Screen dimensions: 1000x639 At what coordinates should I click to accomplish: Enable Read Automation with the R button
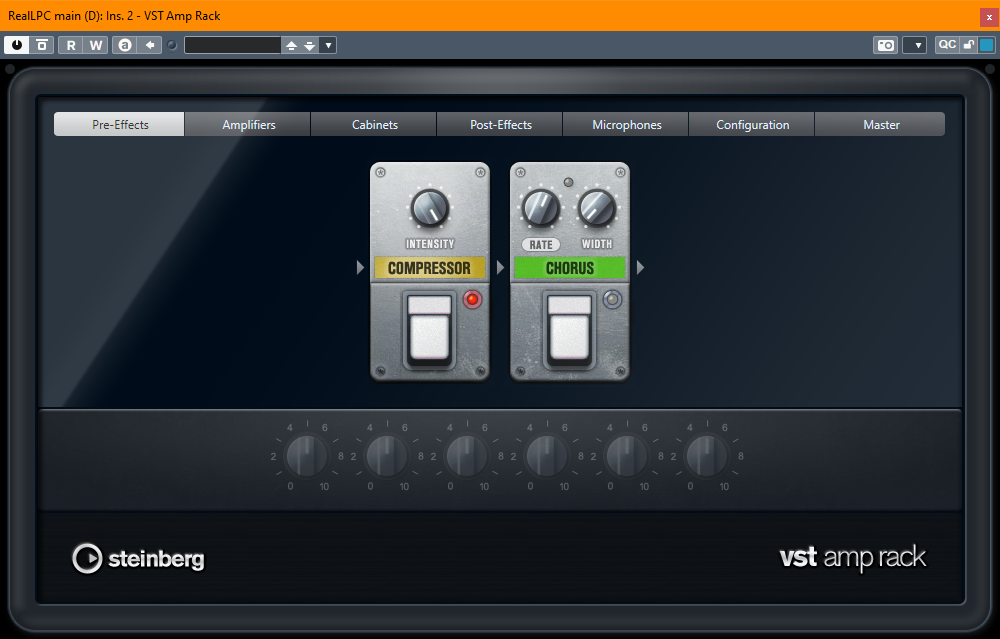click(x=71, y=45)
